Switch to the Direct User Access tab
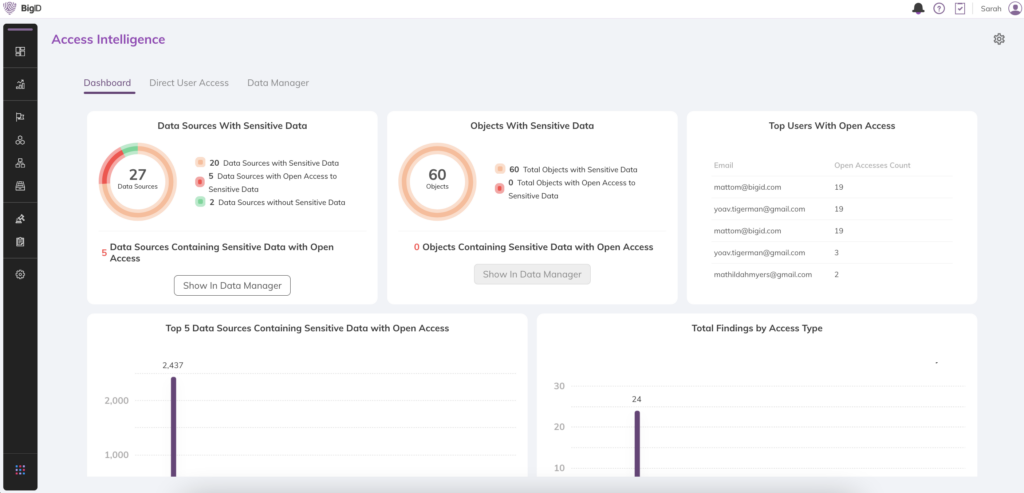 (x=189, y=83)
